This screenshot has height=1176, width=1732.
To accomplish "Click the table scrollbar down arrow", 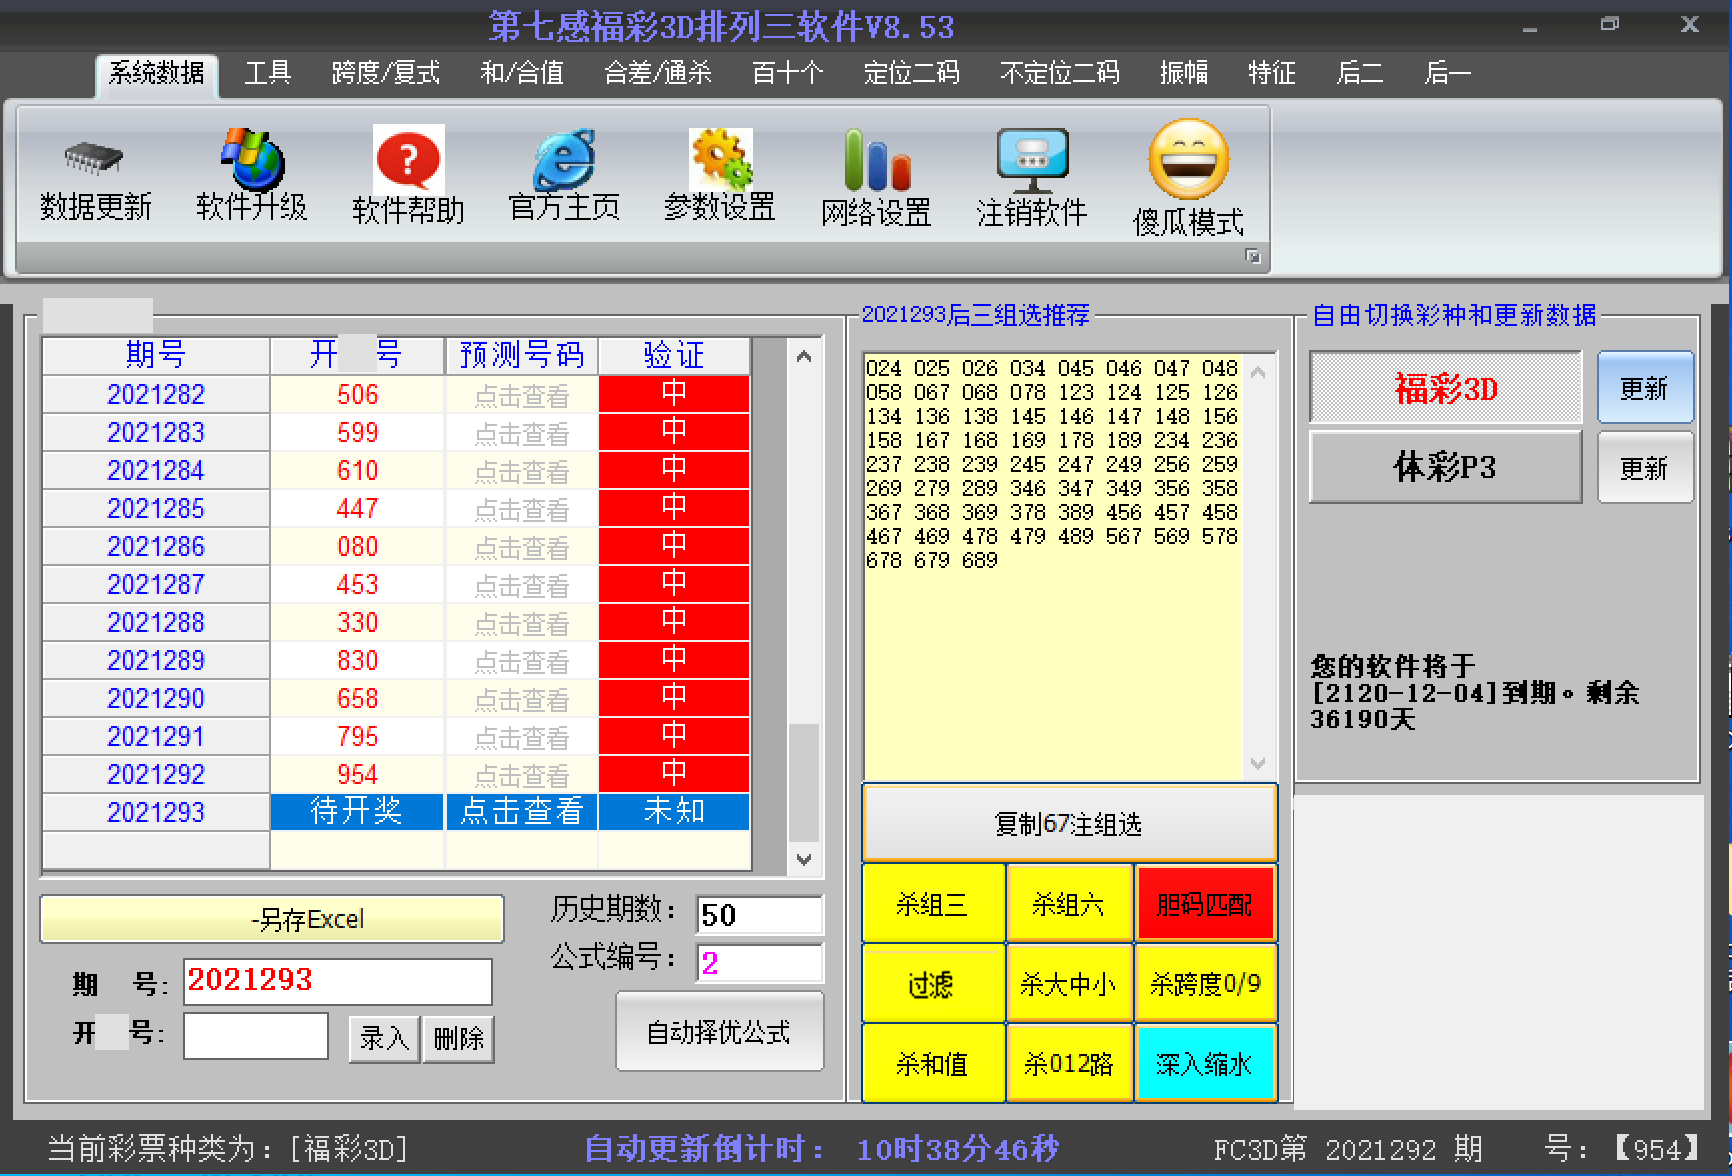I will (x=804, y=859).
